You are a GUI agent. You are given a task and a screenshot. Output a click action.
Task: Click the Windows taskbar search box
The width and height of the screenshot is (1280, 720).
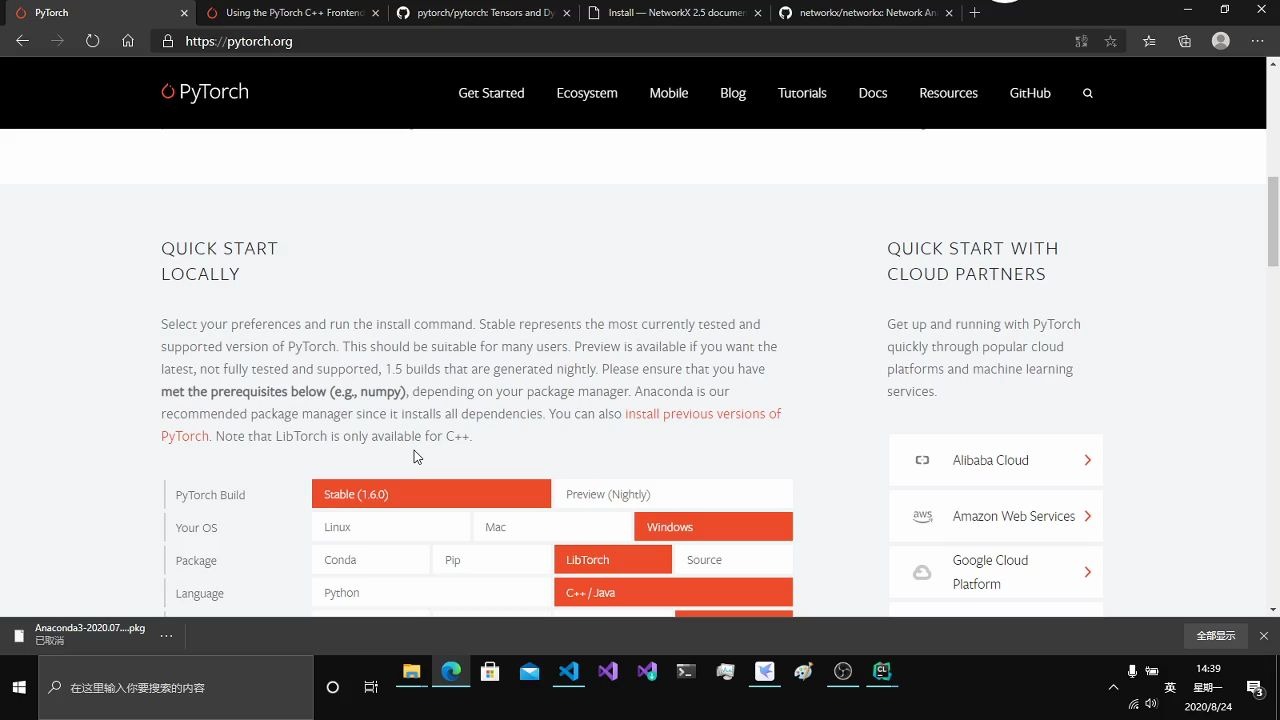pyautogui.click(x=176, y=687)
